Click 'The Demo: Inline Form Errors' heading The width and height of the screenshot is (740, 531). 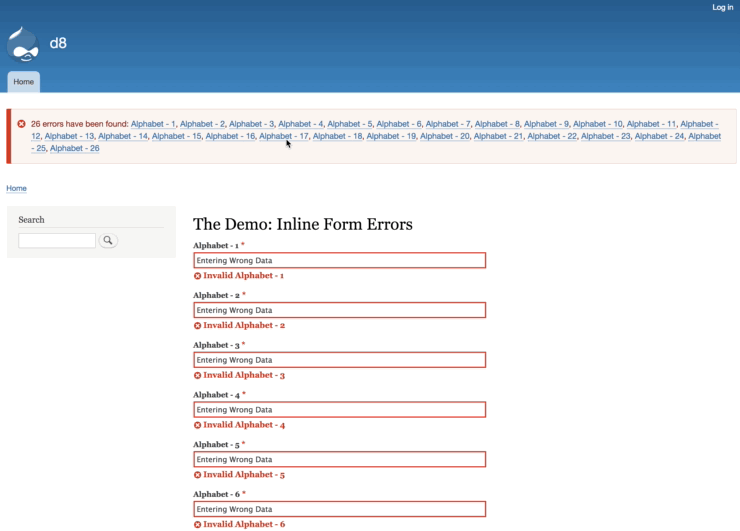(x=303, y=224)
